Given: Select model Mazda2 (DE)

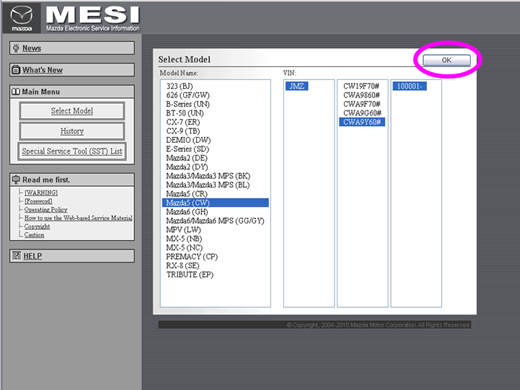Looking at the screenshot, I should [187, 158].
